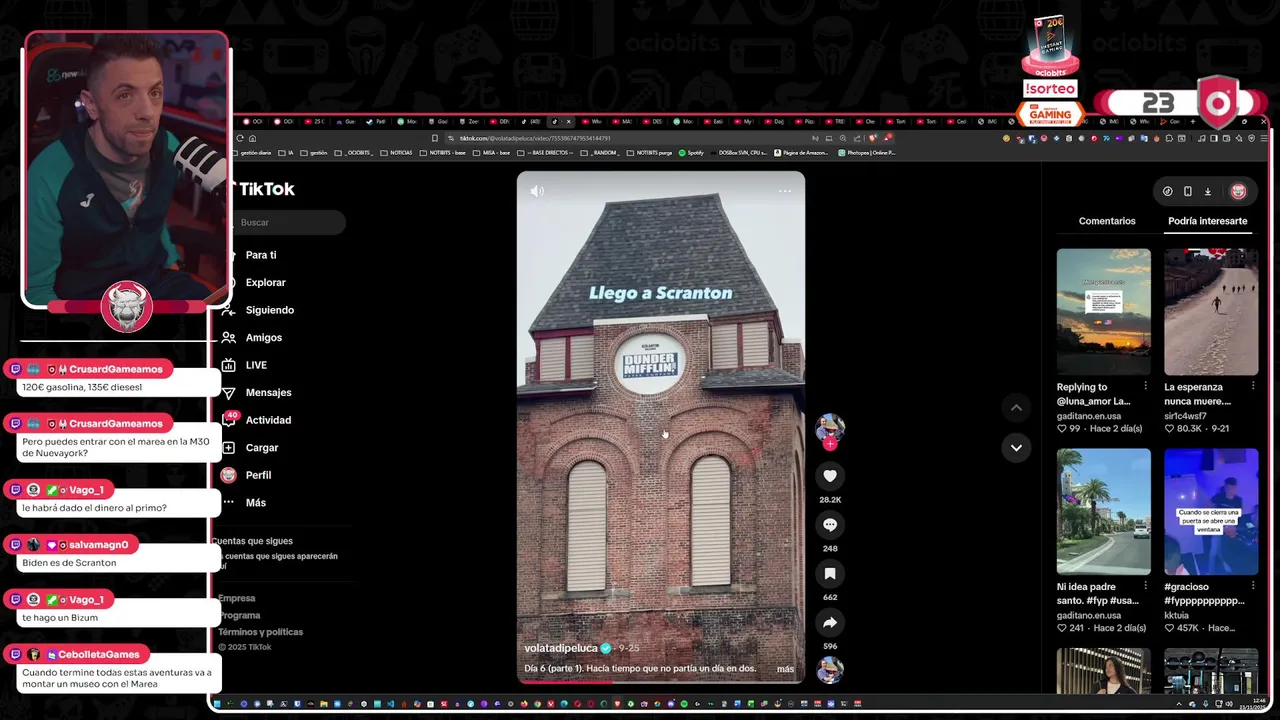This screenshot has width=1280, height=720.
Task: Open the taskbar clock and date
Action: tap(1251, 704)
